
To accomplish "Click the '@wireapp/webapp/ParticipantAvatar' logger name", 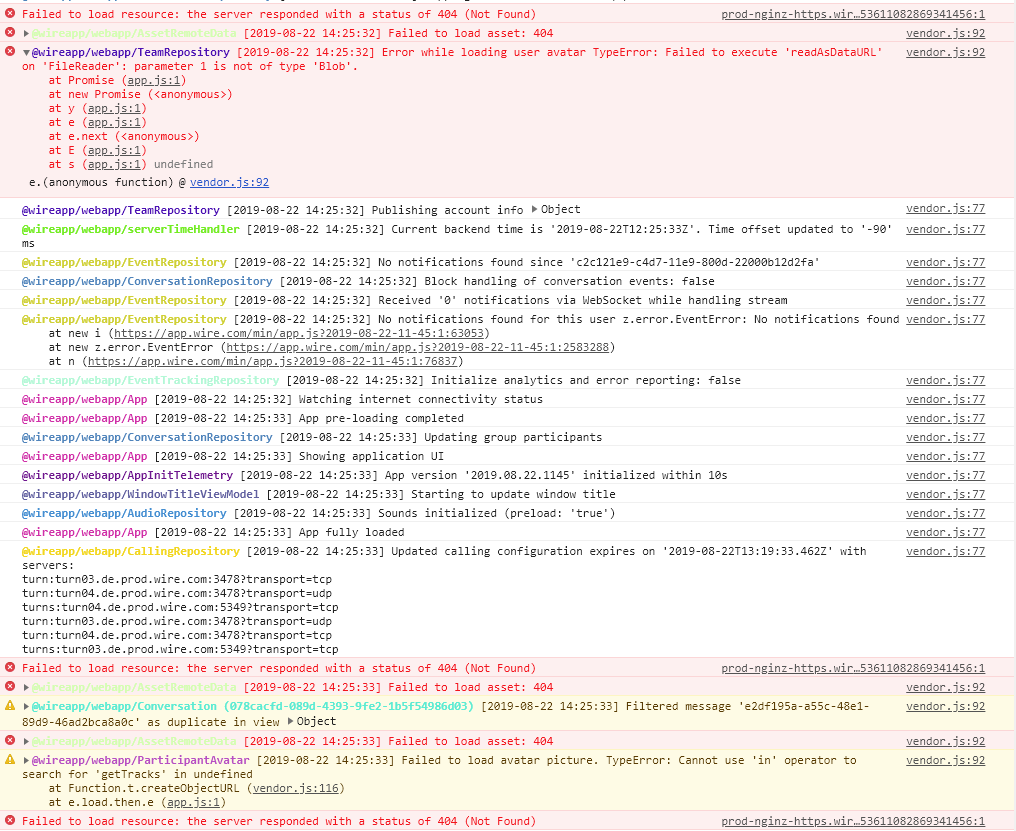I will pyautogui.click(x=141, y=760).
